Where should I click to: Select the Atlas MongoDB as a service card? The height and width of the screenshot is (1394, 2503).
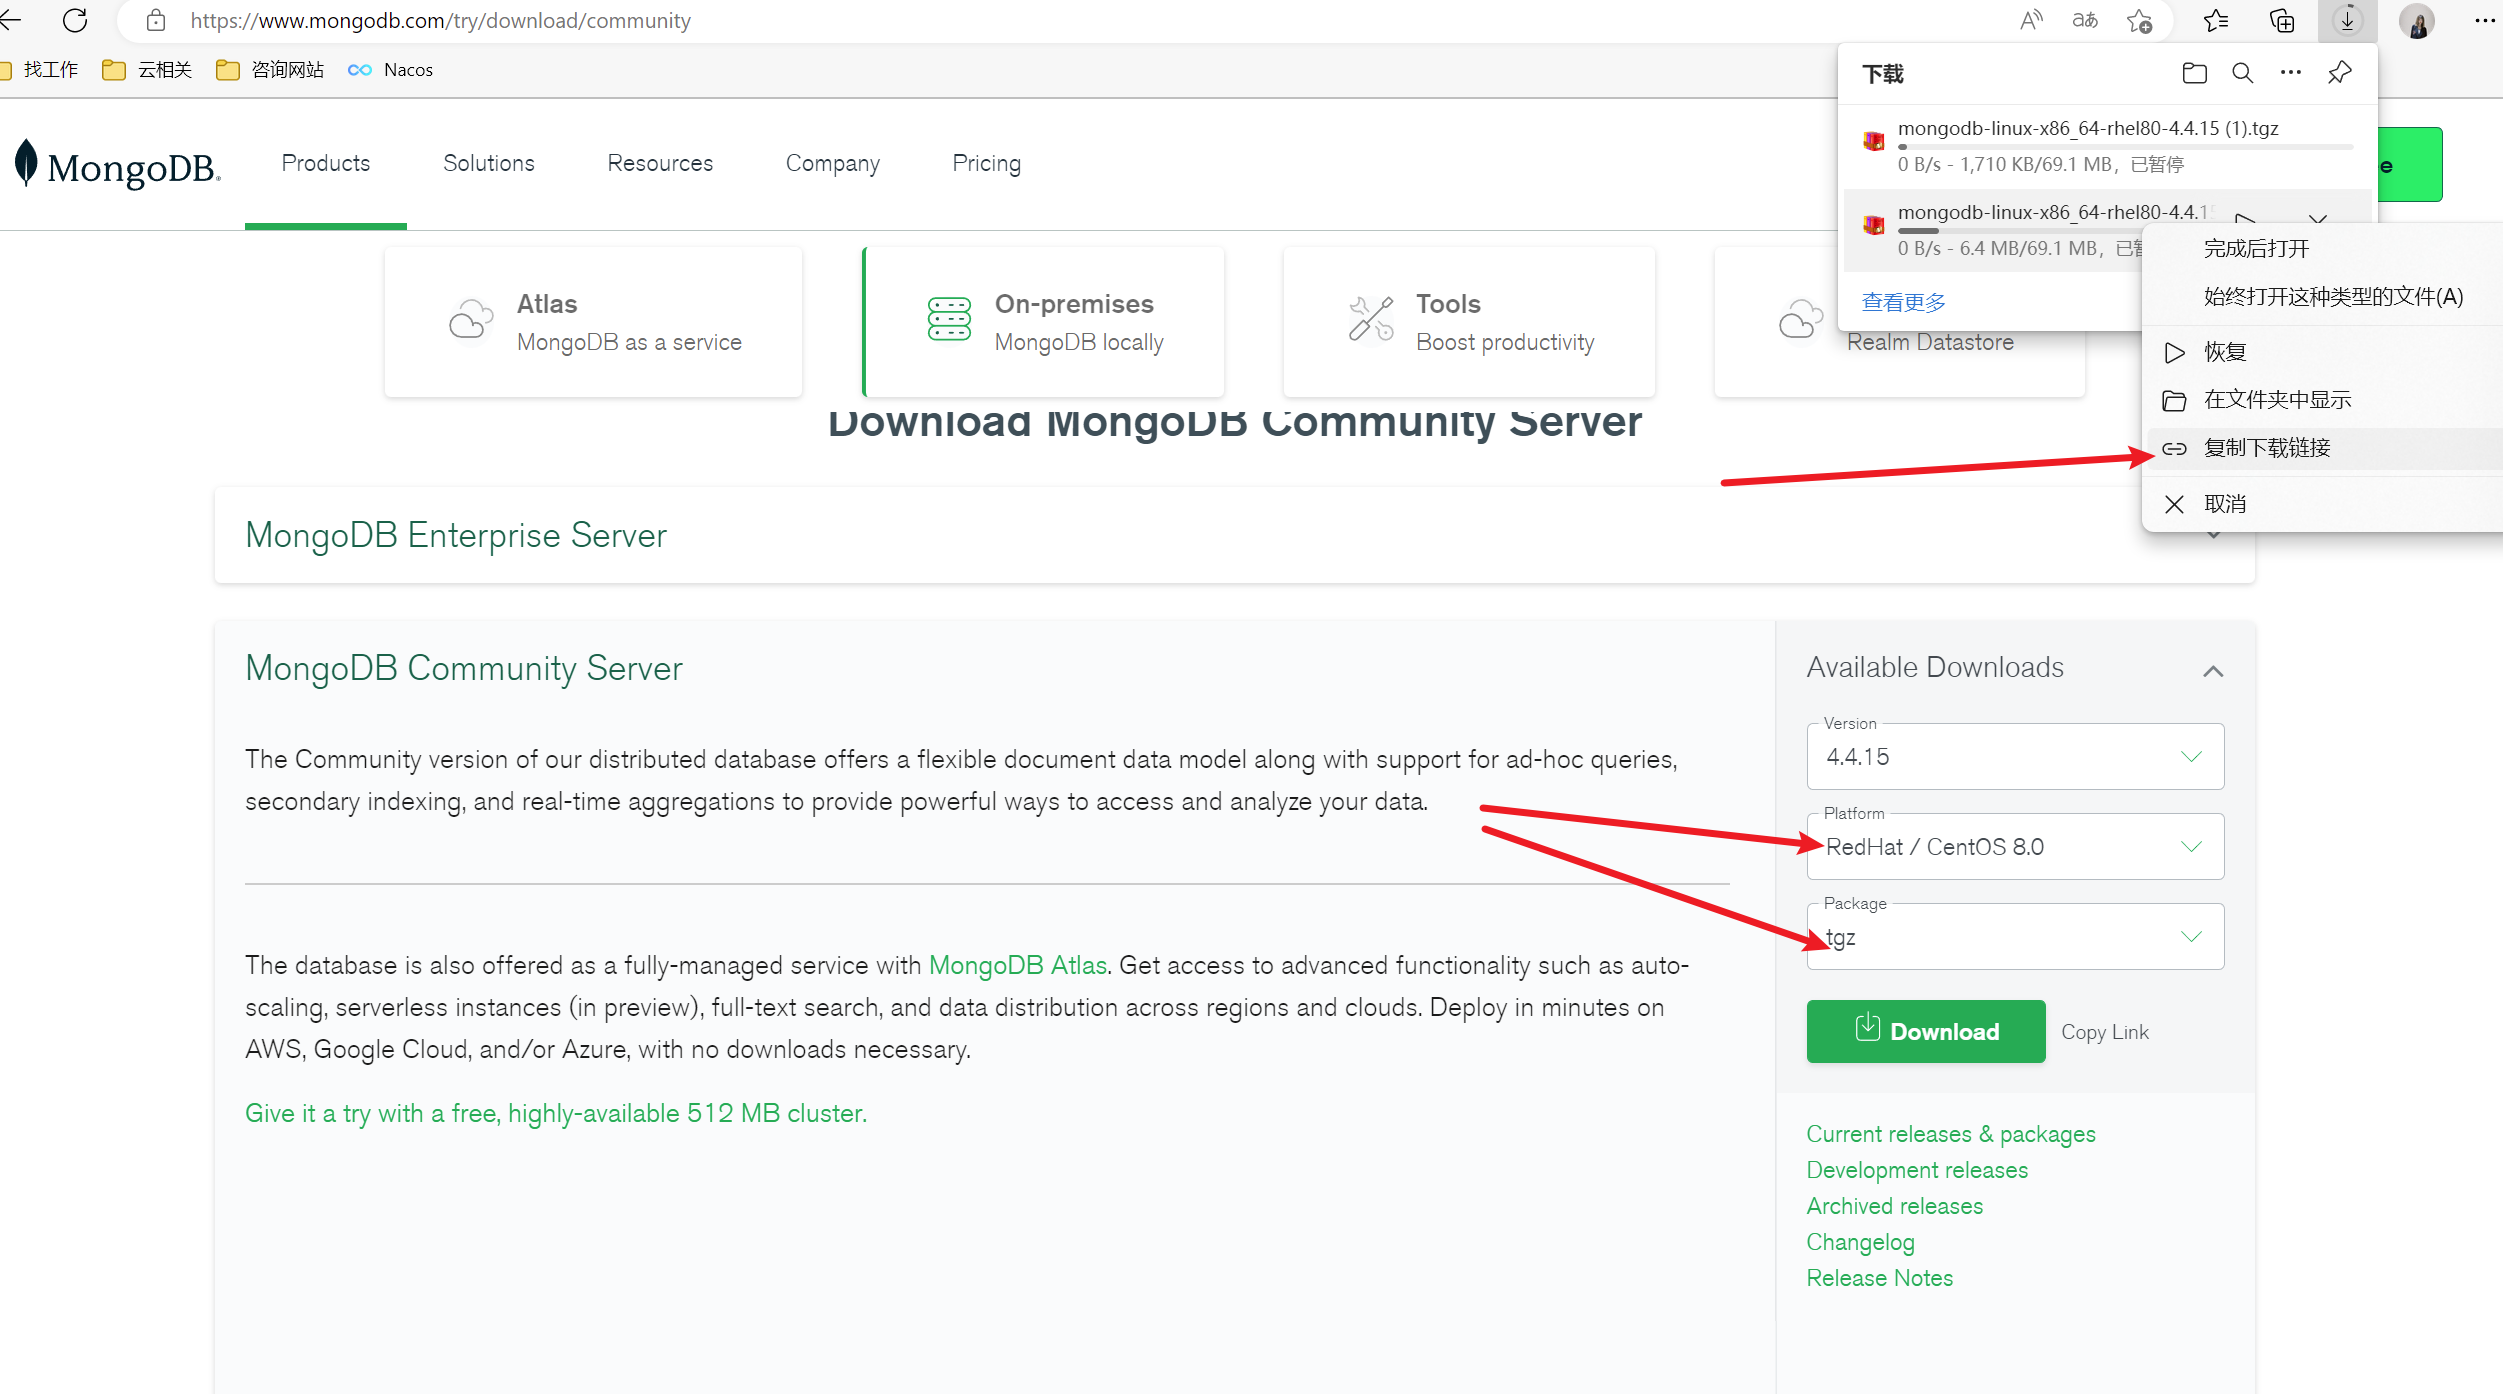click(x=593, y=322)
